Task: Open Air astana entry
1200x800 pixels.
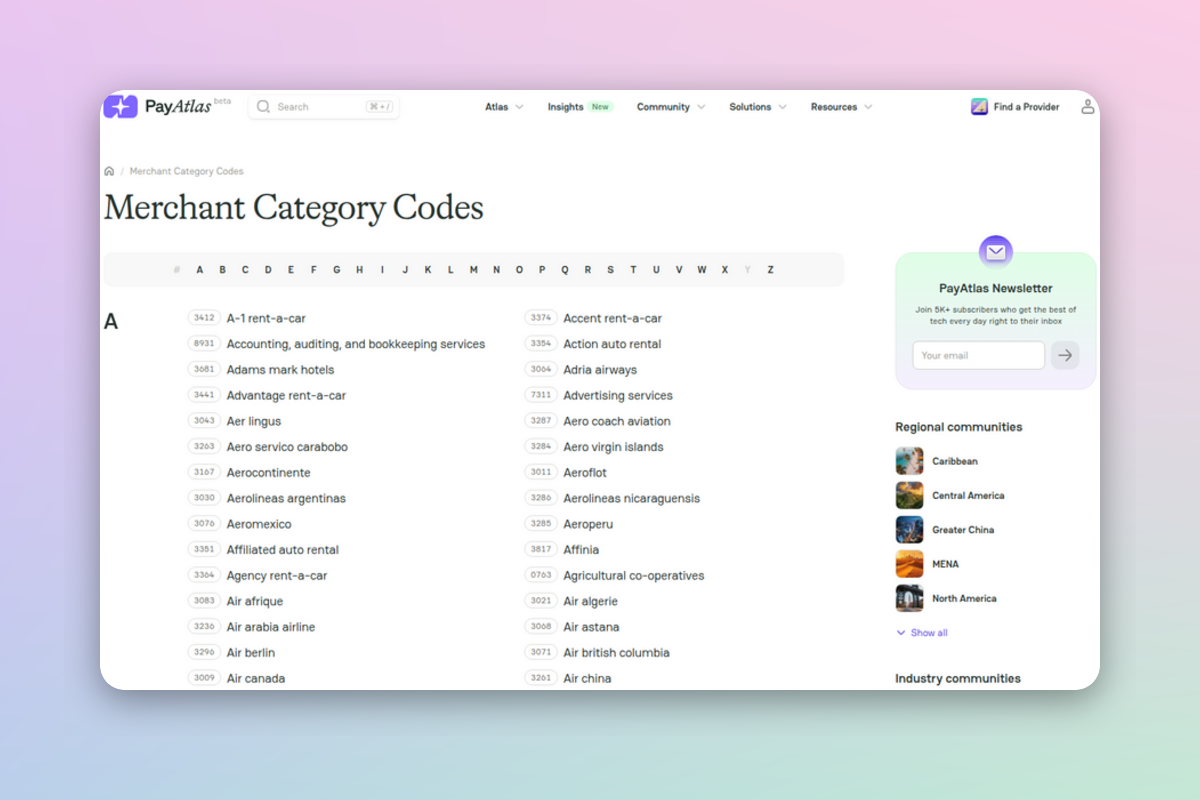Action: (591, 627)
